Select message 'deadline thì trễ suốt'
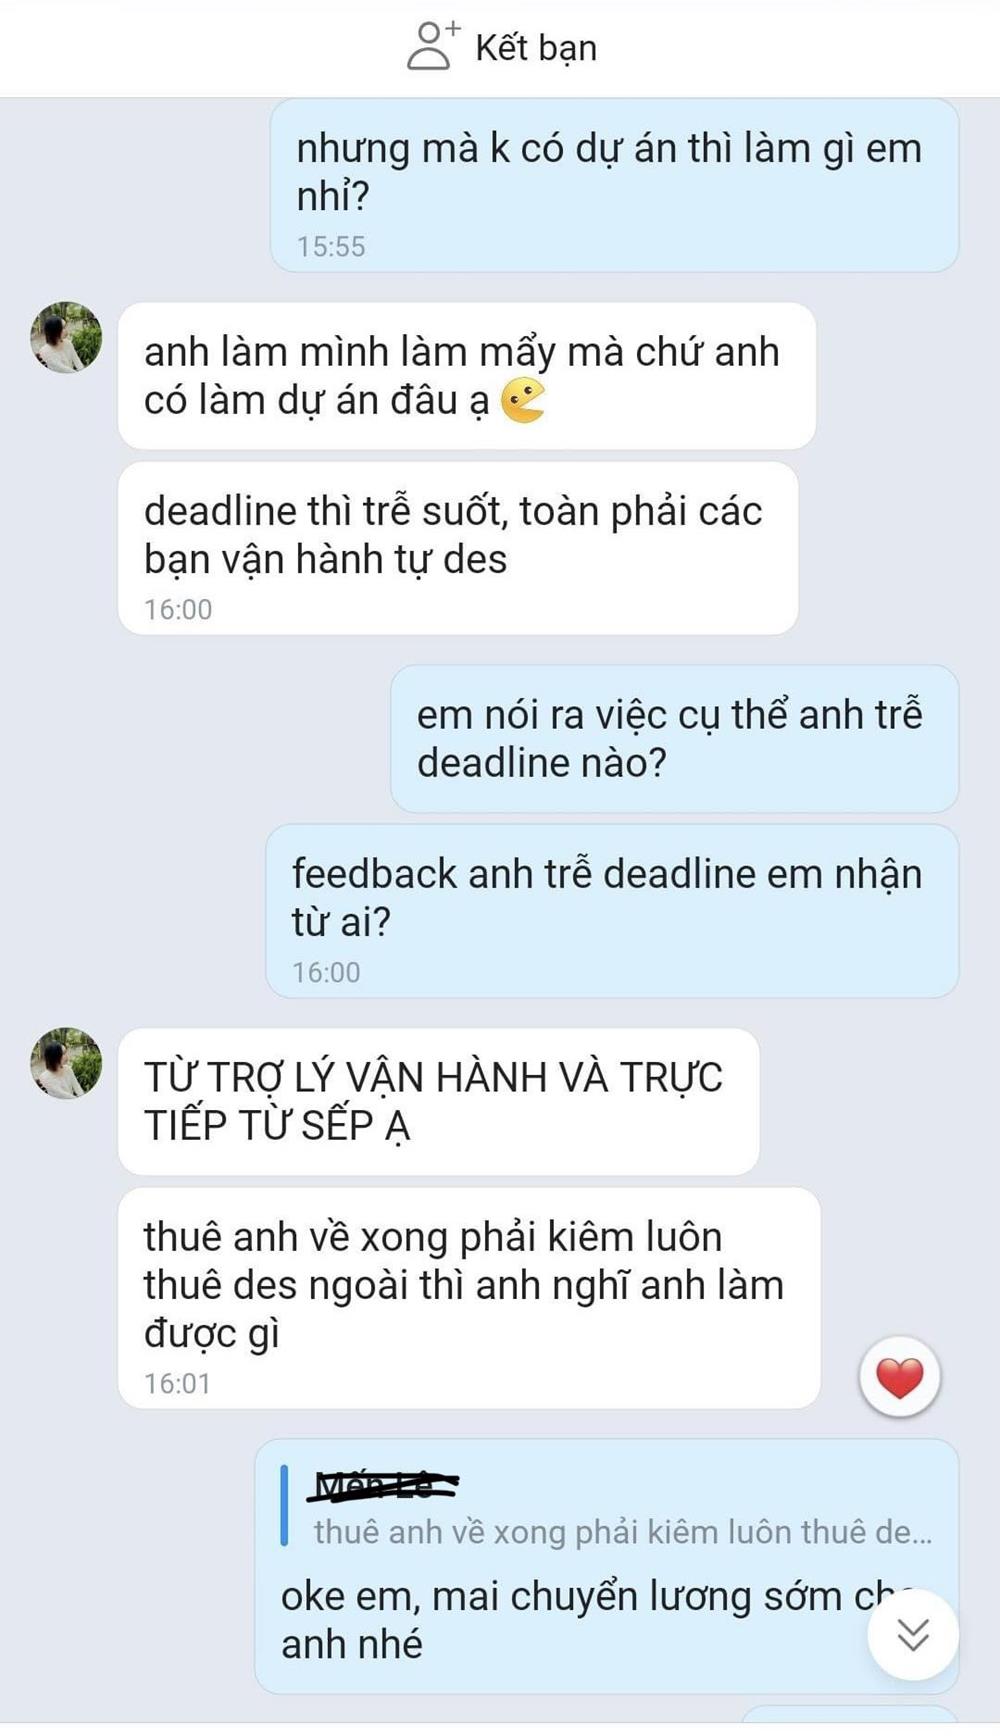Viewport: 1000px width, 1736px height. tap(458, 548)
